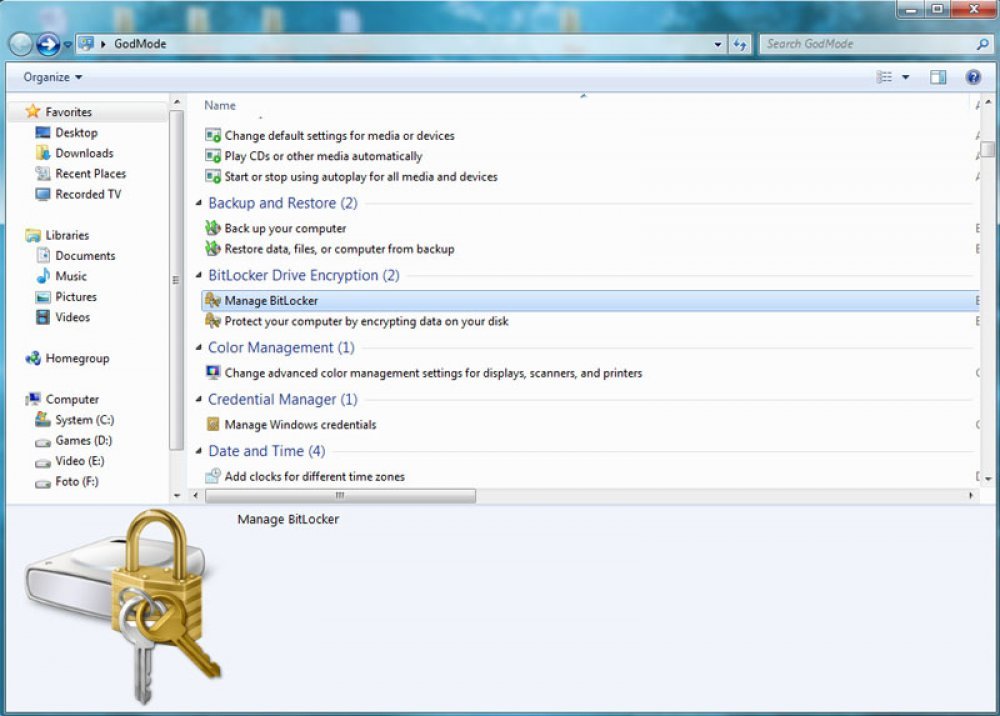This screenshot has width=1000, height=716.
Task: Open the Organize menu
Action: (x=52, y=77)
